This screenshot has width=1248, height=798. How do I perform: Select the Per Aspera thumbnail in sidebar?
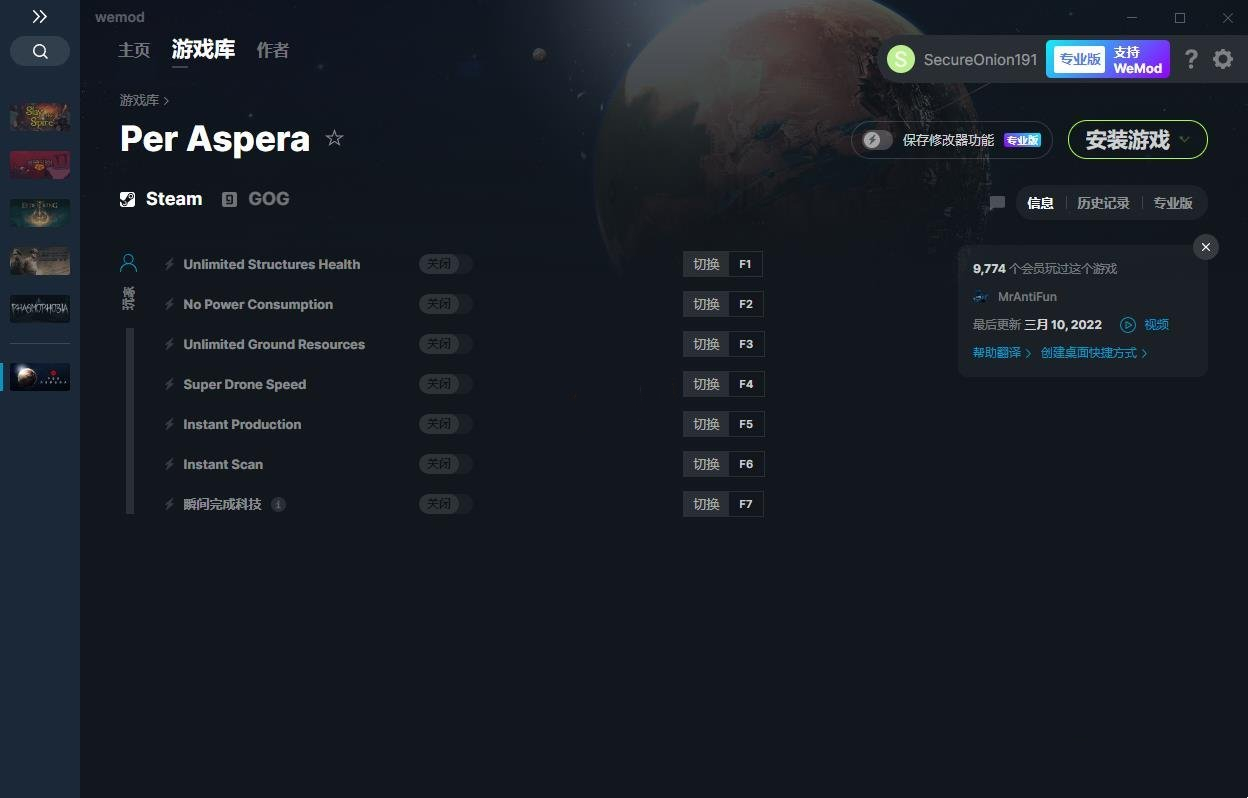pos(40,377)
